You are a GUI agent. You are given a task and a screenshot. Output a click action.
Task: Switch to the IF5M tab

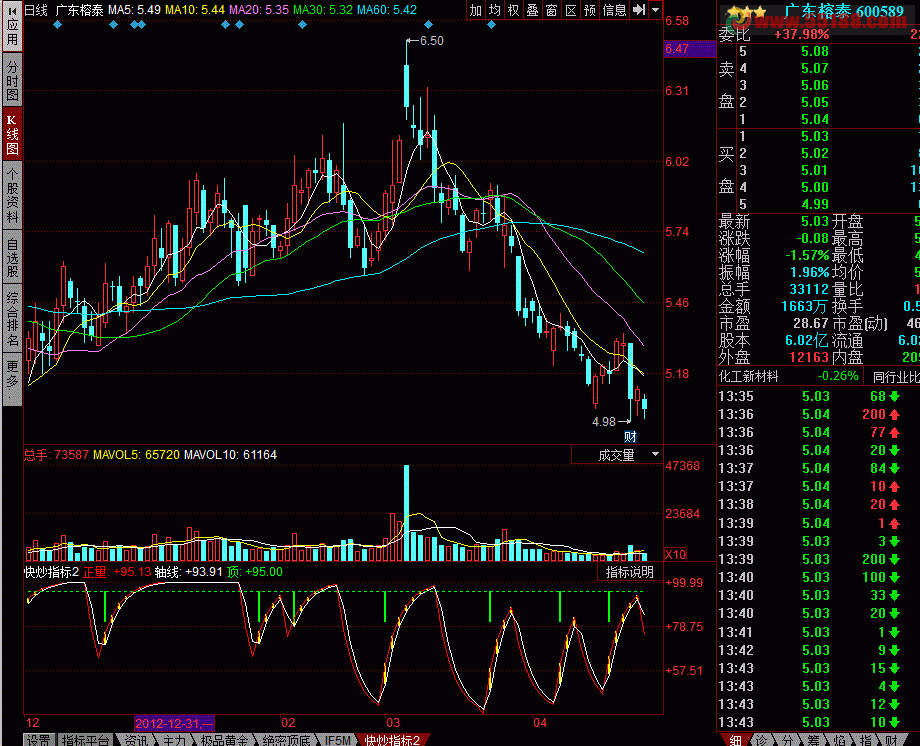click(x=337, y=740)
